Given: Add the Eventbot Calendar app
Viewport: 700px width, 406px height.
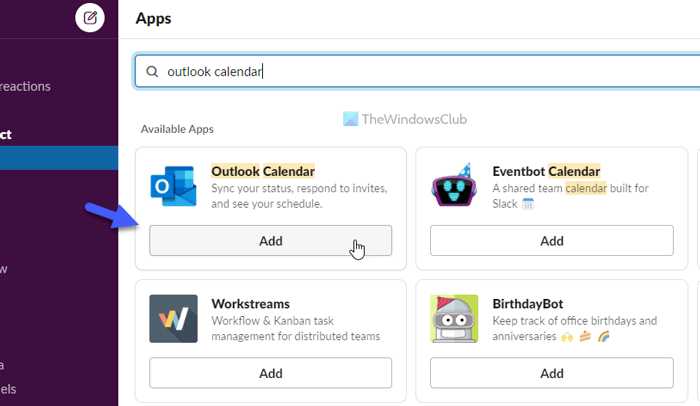Looking at the screenshot, I should (x=551, y=241).
